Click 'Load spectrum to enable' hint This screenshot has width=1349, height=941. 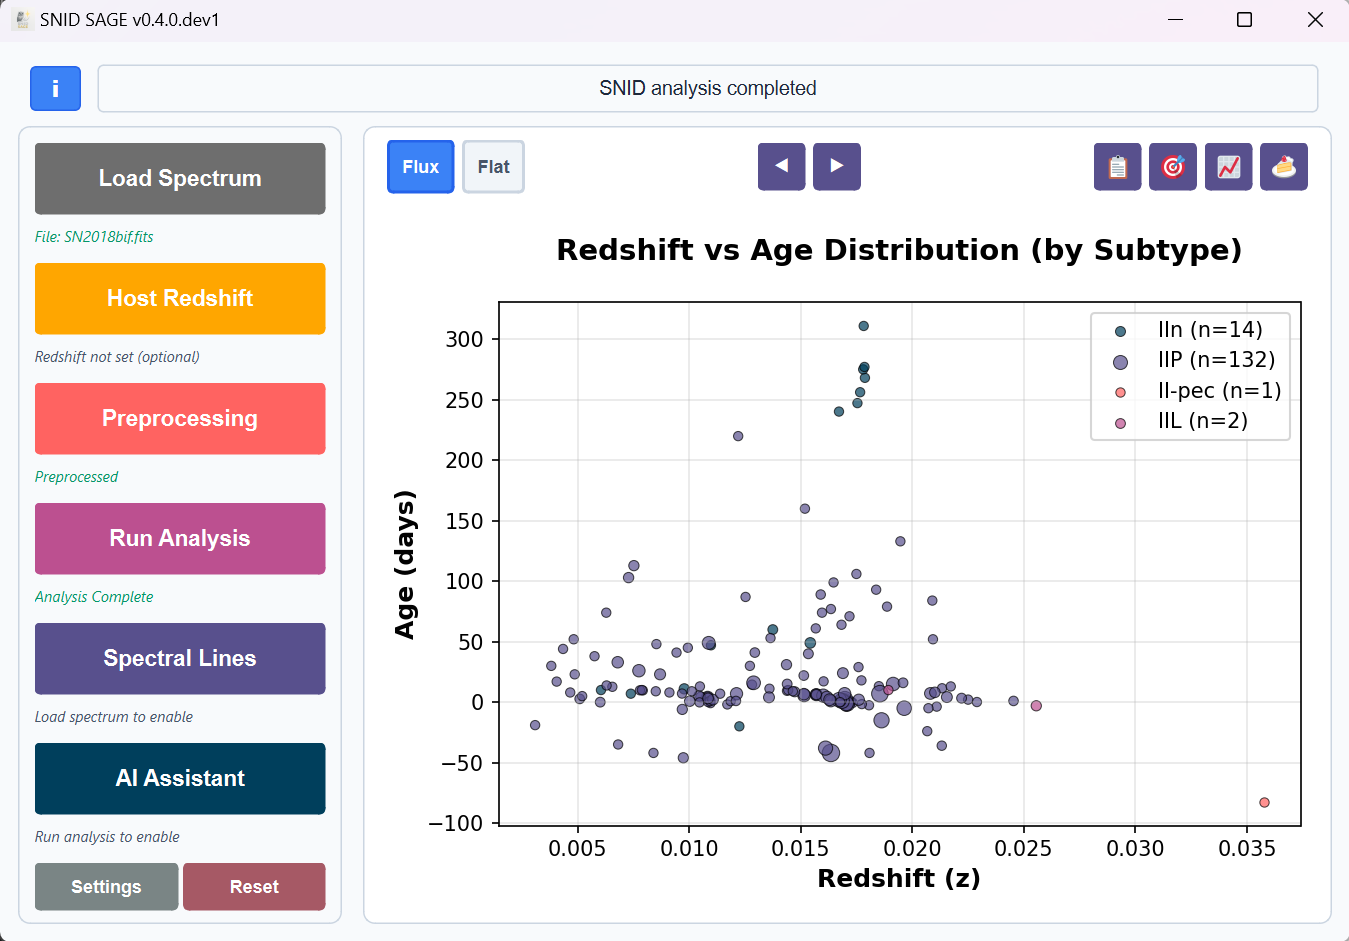[114, 717]
